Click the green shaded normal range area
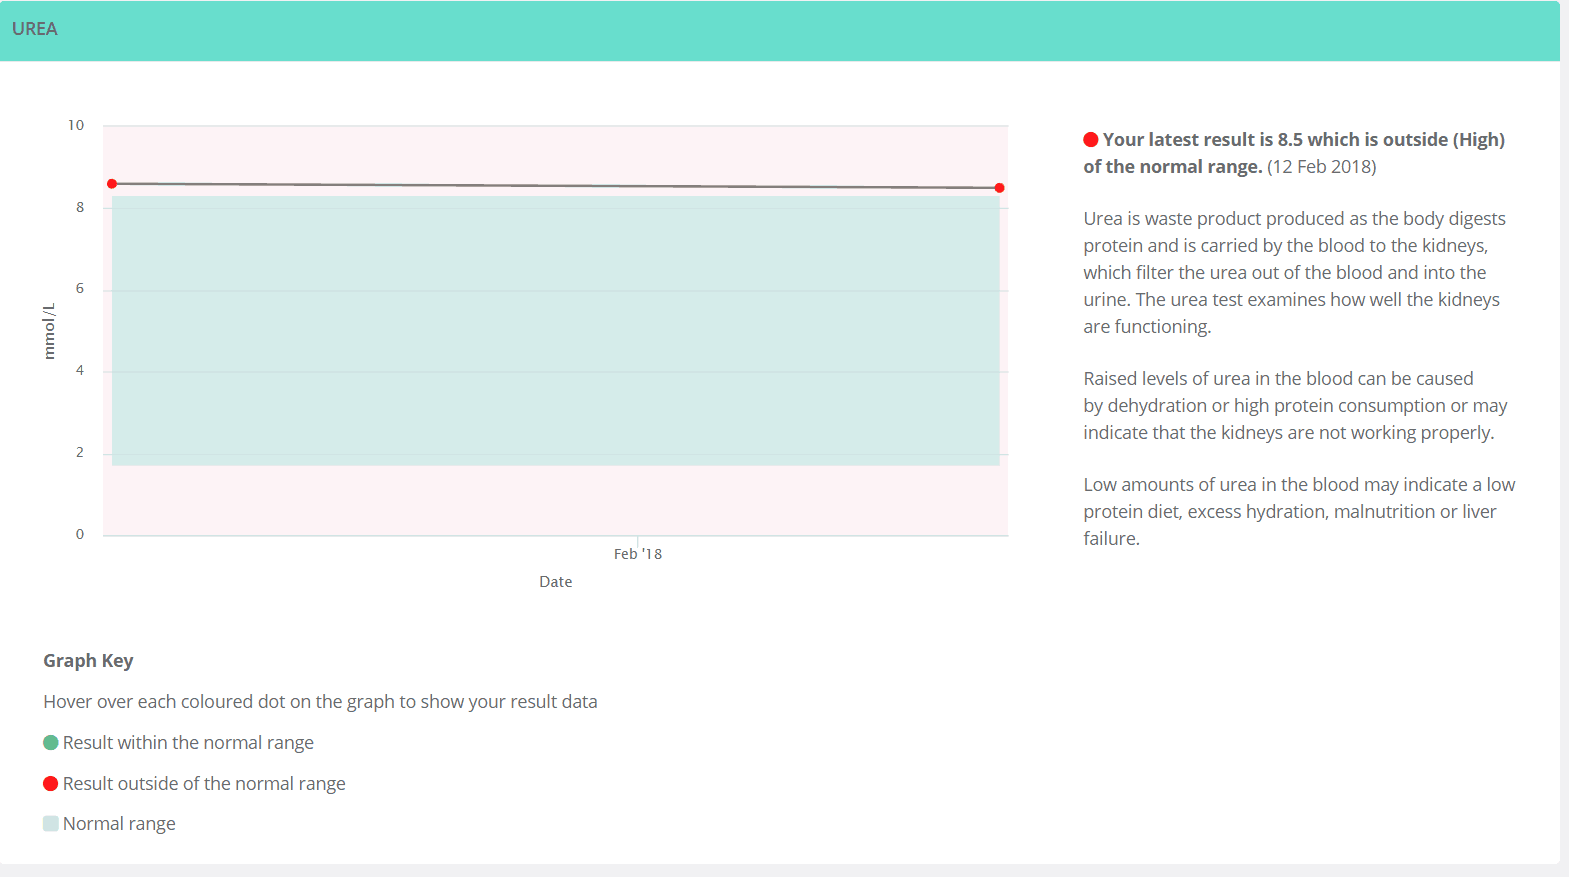The image size is (1569, 877). [x=555, y=330]
